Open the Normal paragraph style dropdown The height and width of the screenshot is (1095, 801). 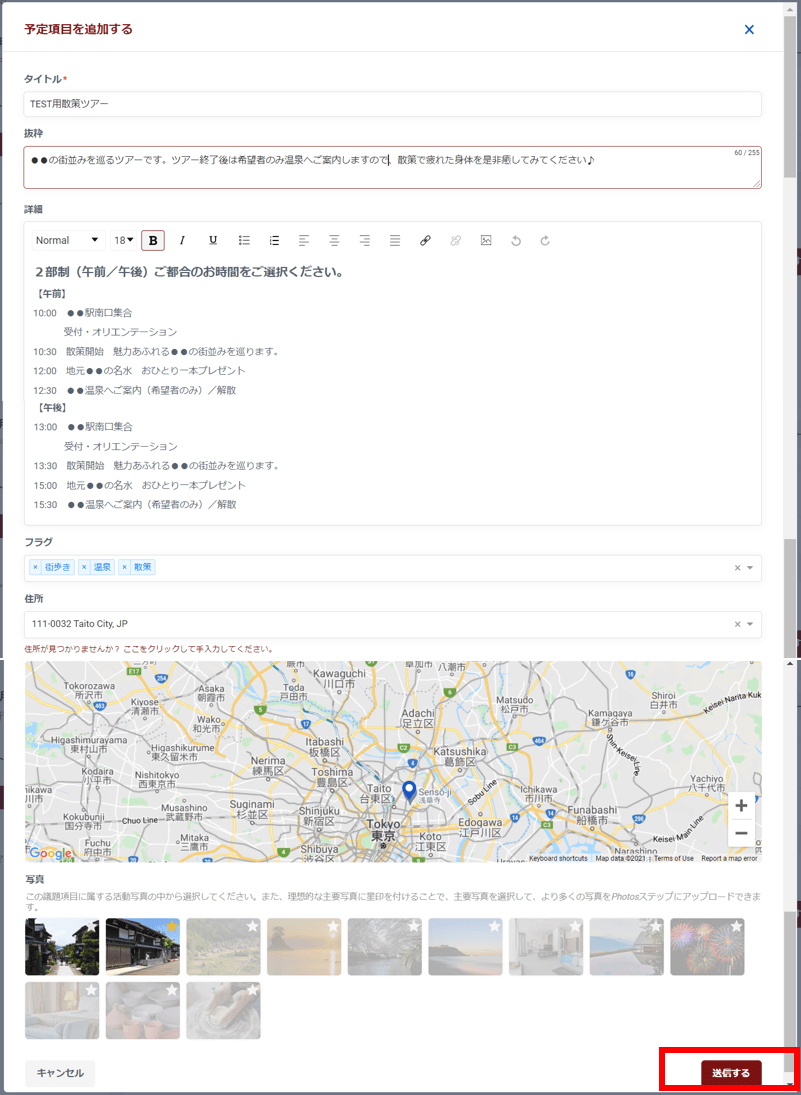point(68,240)
